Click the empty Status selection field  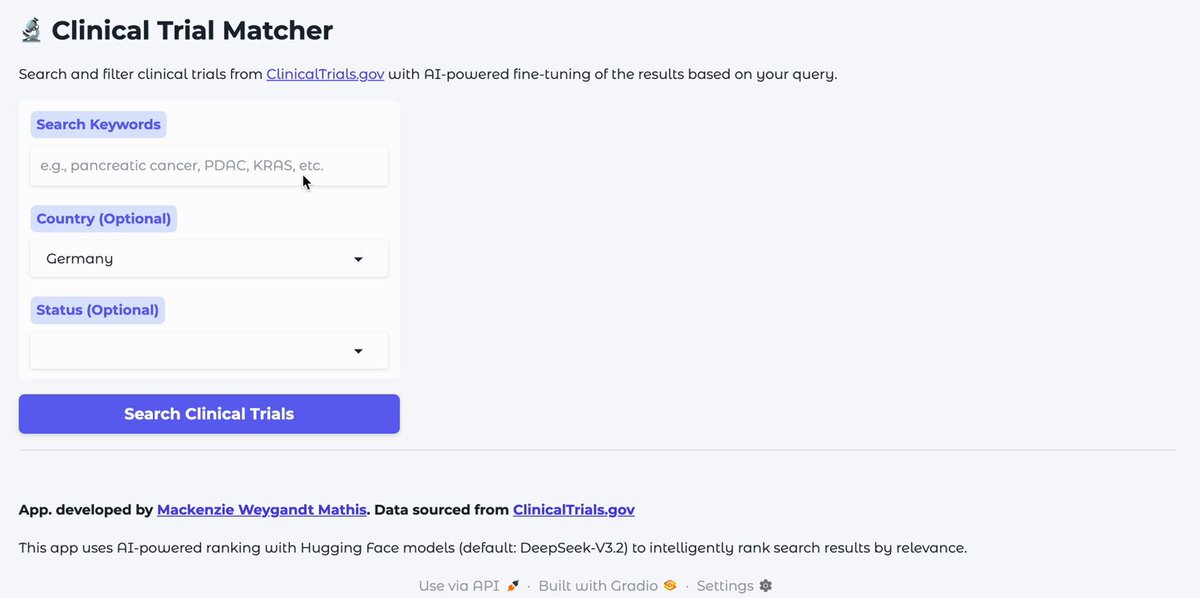tap(209, 351)
